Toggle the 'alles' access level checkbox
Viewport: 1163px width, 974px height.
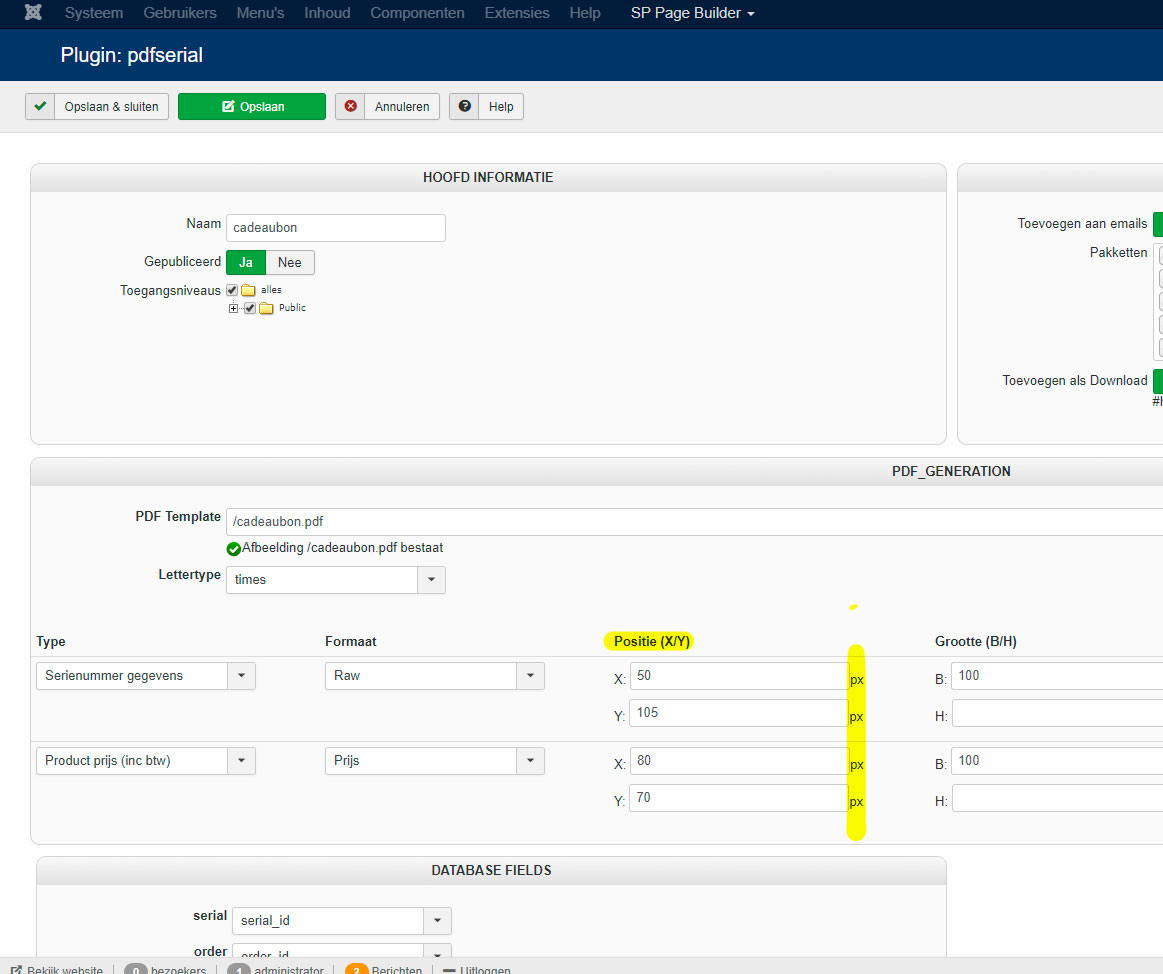pyautogui.click(x=232, y=290)
